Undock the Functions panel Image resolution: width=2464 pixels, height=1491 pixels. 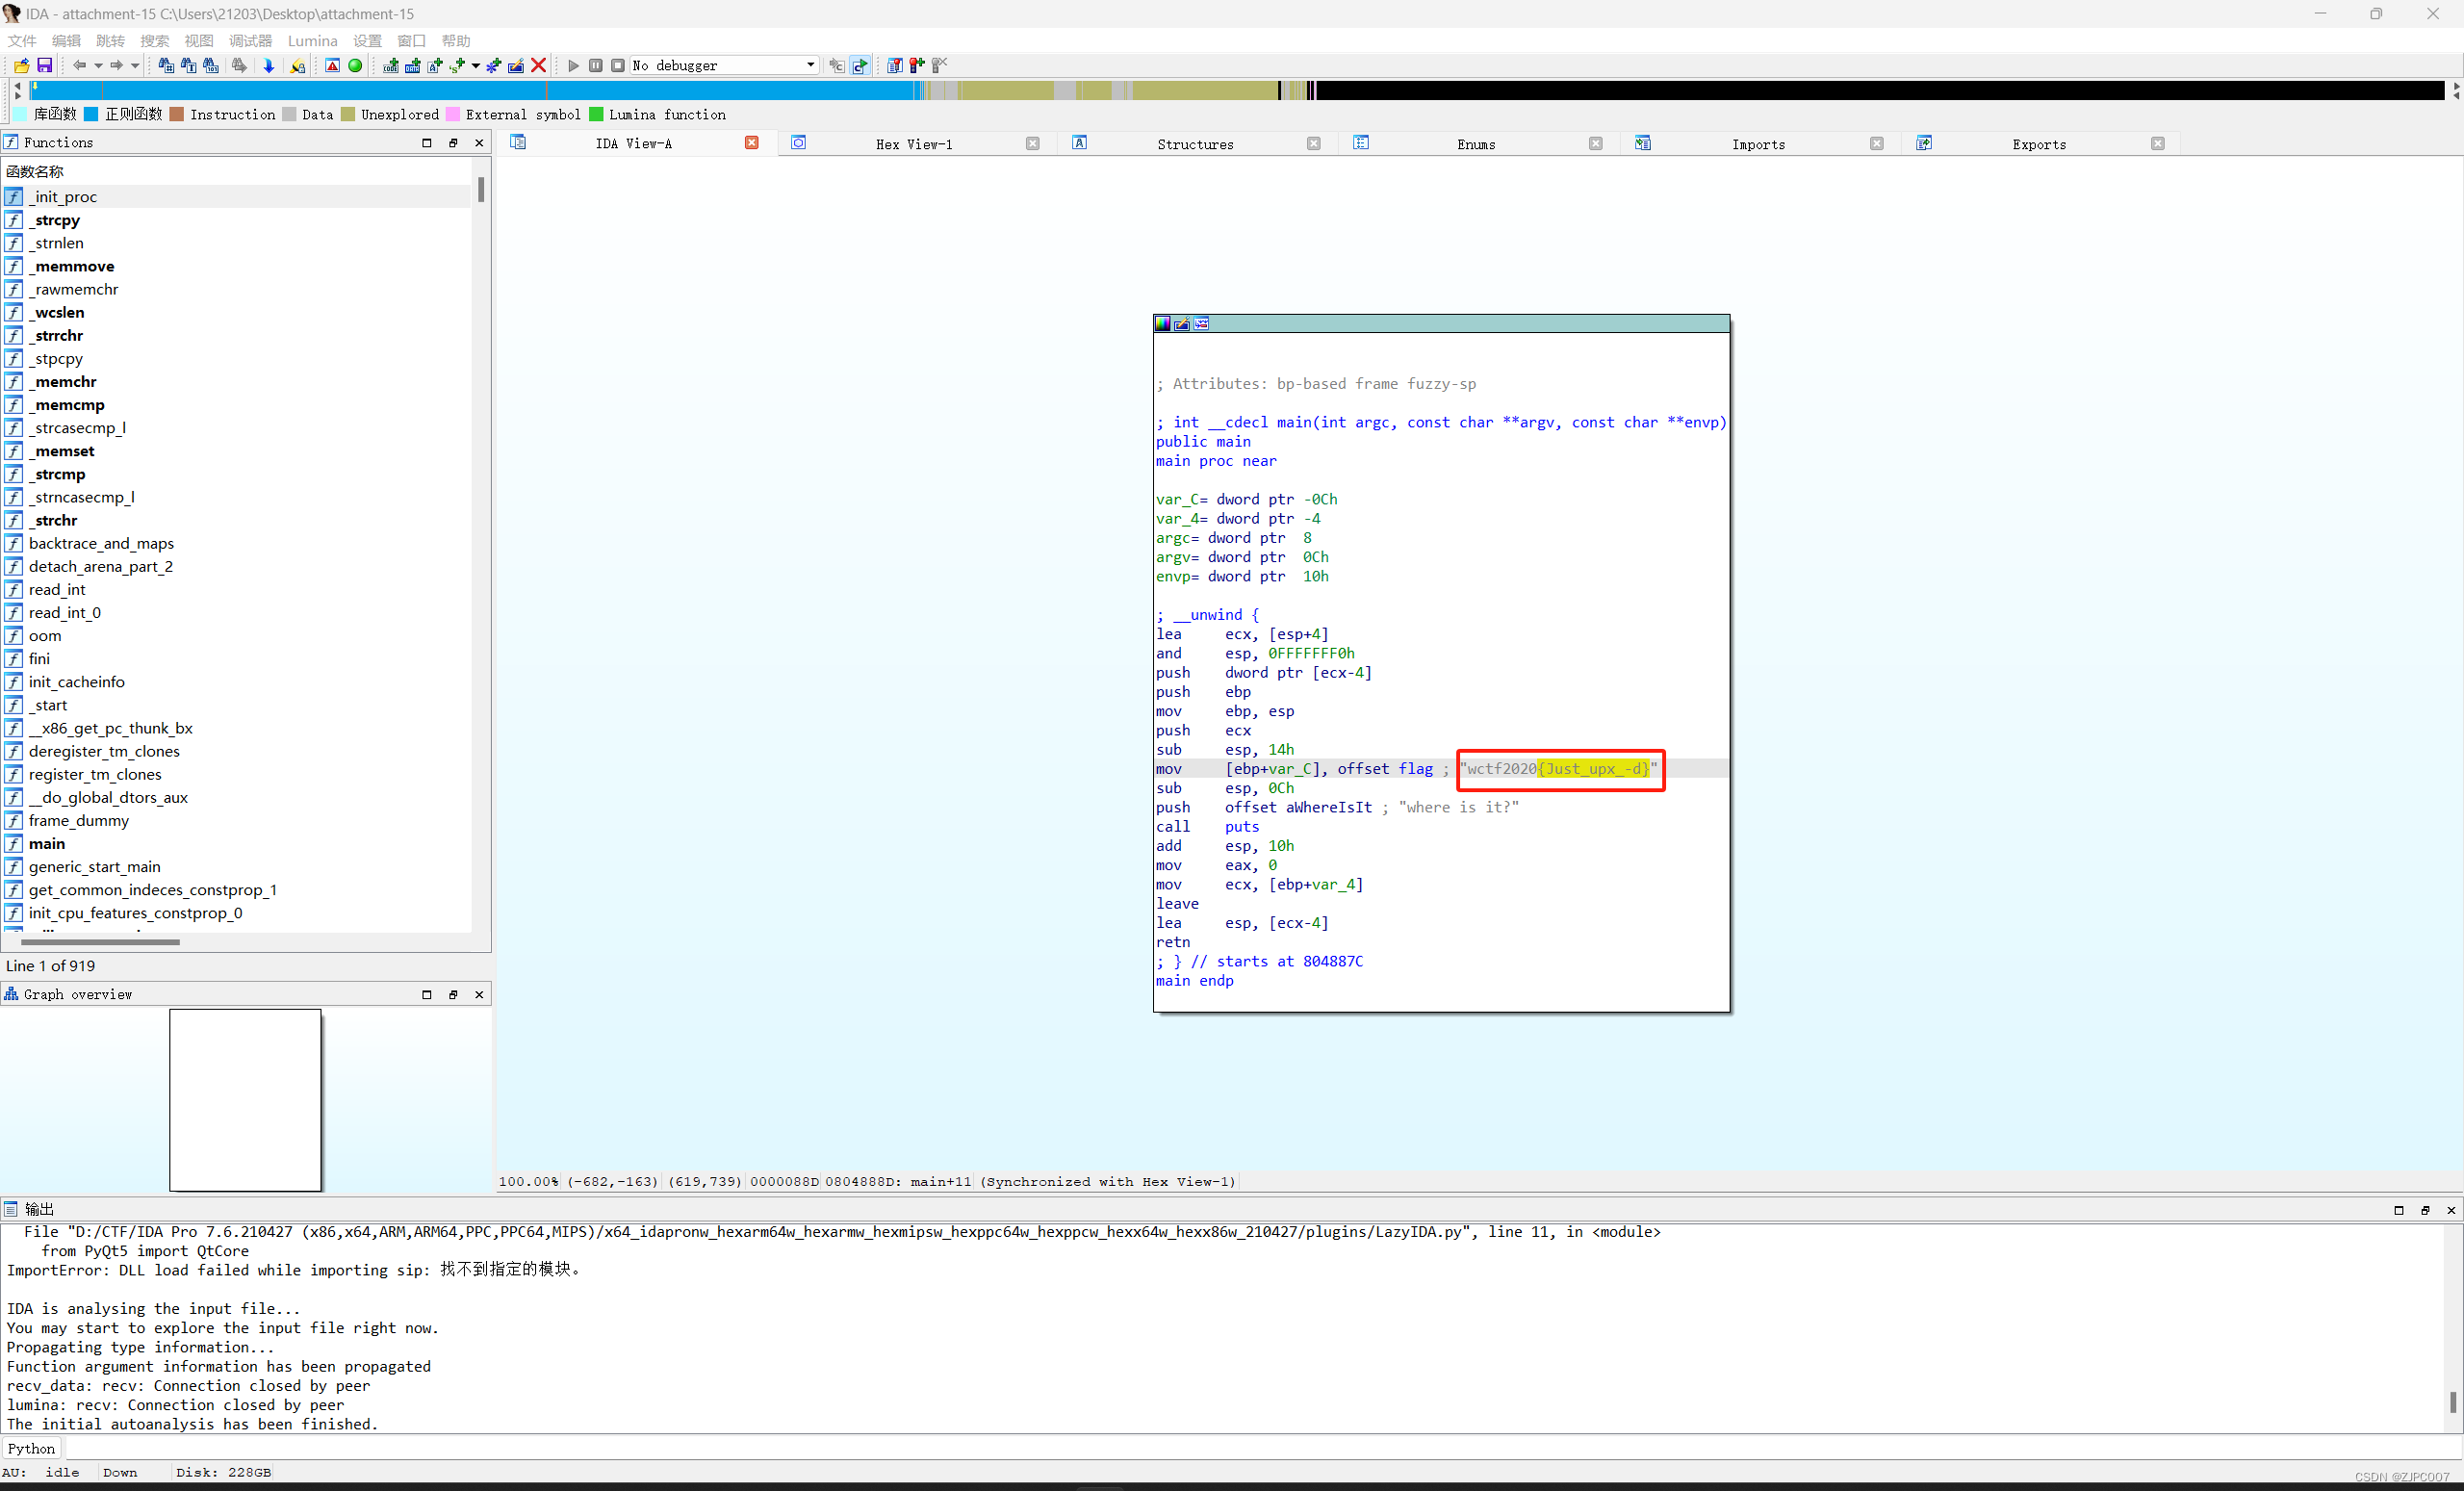(453, 142)
